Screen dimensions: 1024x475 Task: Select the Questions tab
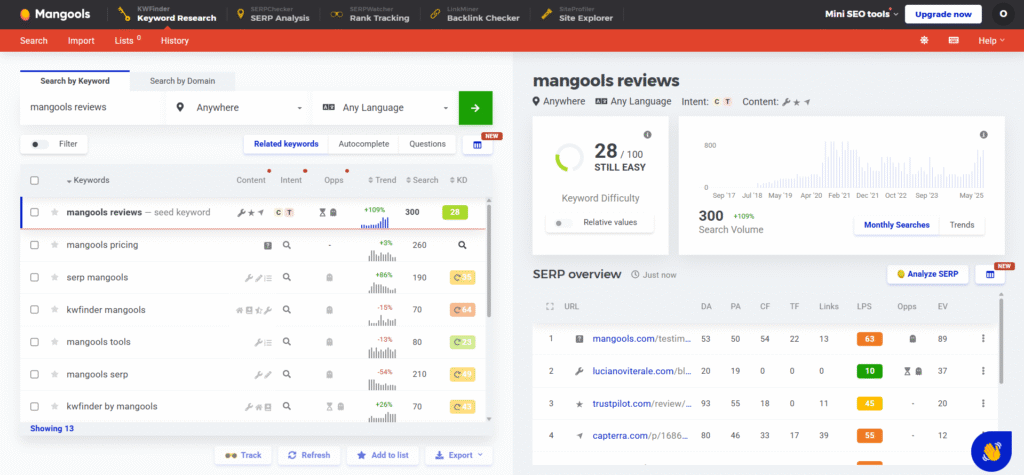point(428,144)
